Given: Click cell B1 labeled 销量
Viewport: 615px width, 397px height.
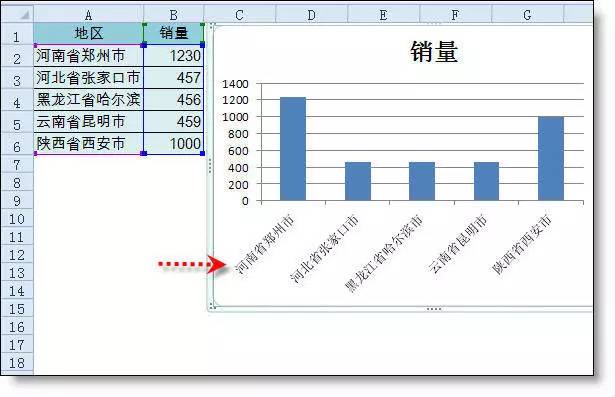Looking at the screenshot, I should tap(174, 33).
